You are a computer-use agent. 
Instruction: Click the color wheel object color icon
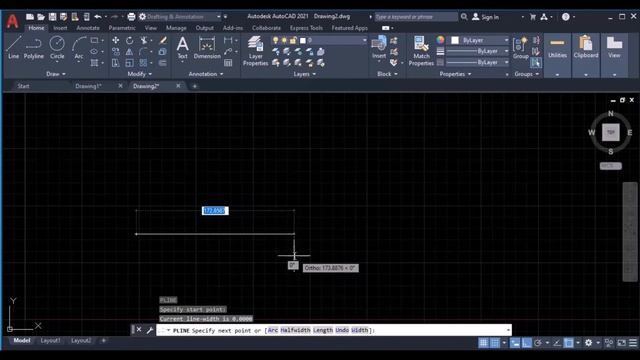440,40
